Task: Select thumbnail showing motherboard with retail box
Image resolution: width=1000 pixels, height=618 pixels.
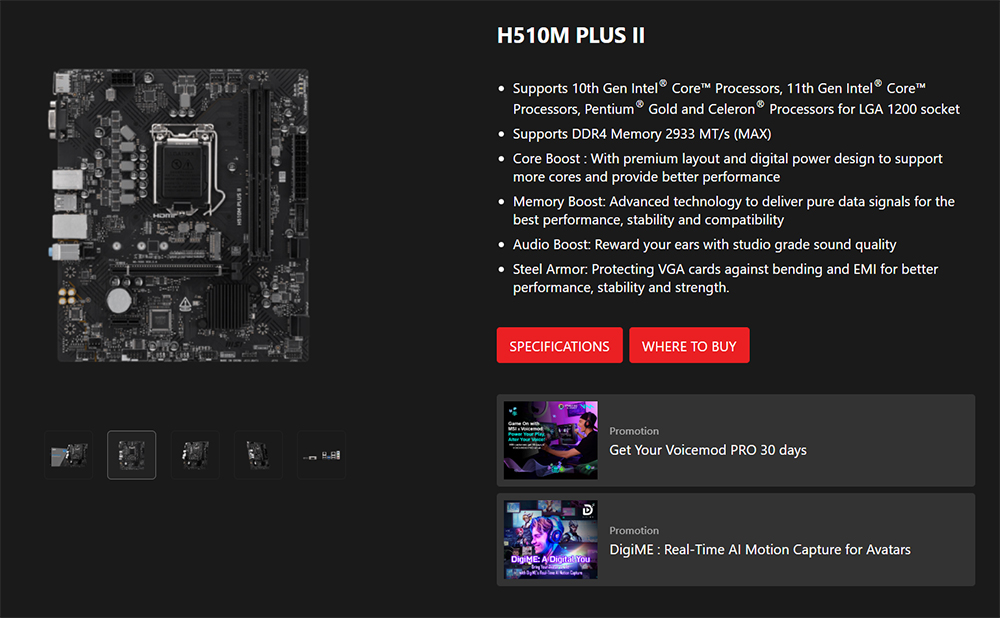Action: coord(69,455)
